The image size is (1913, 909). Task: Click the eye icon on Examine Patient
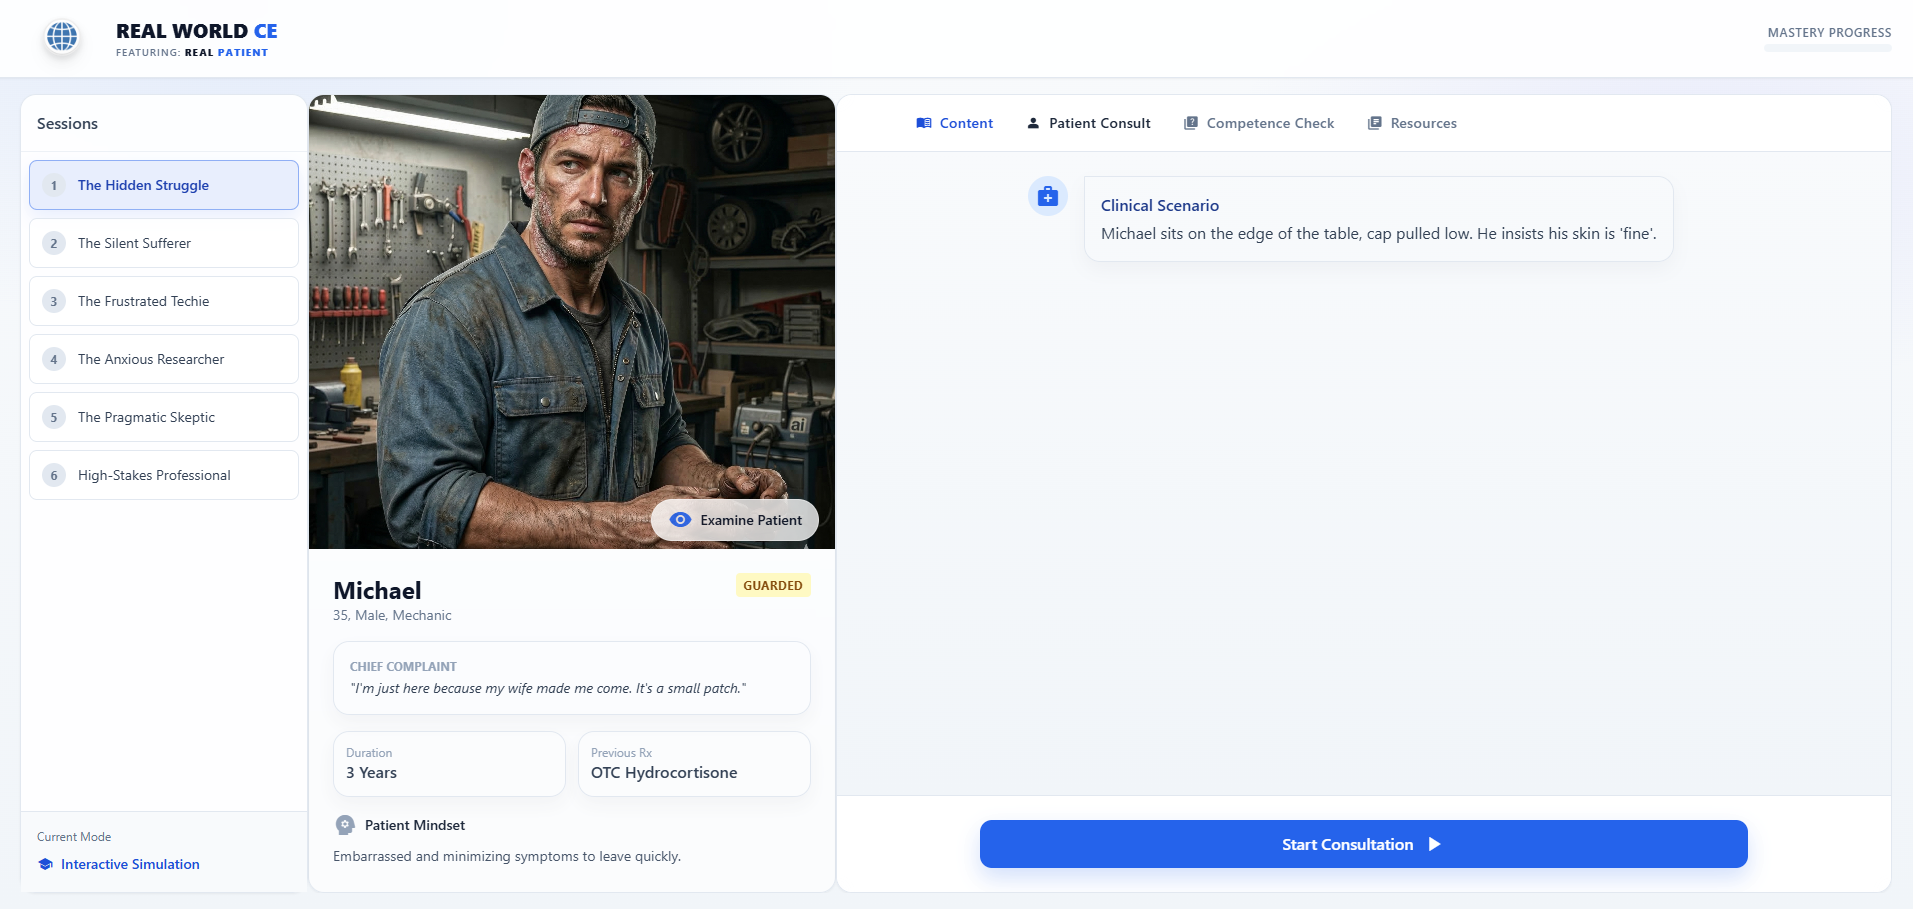[x=680, y=520]
